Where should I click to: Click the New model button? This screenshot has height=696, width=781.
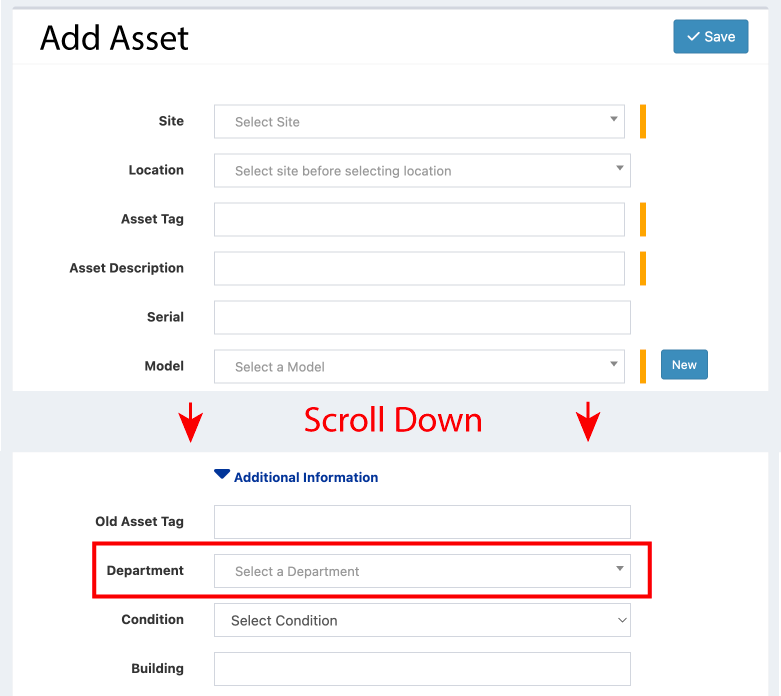(684, 365)
